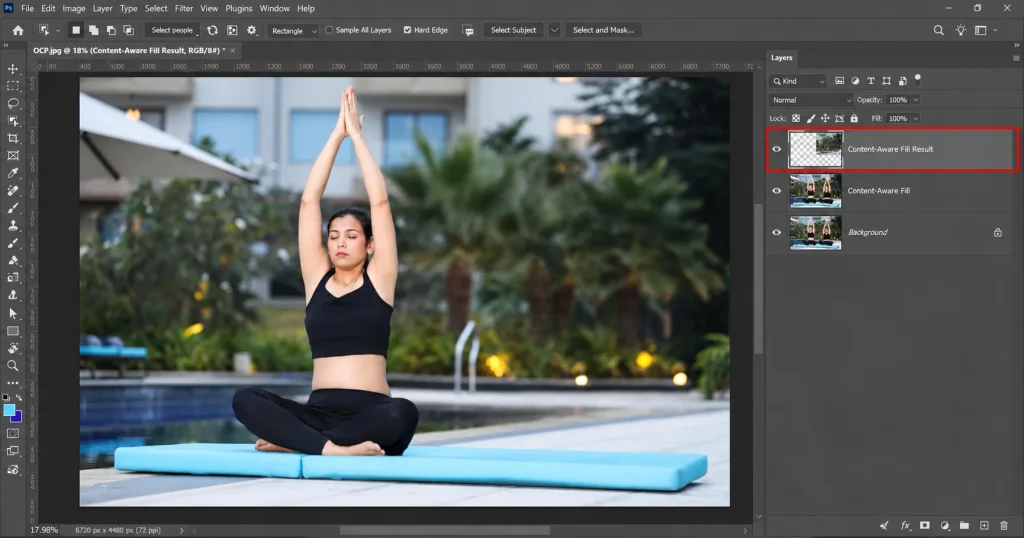
Task: Select the Path Selection arrow tool
Action: point(12,313)
